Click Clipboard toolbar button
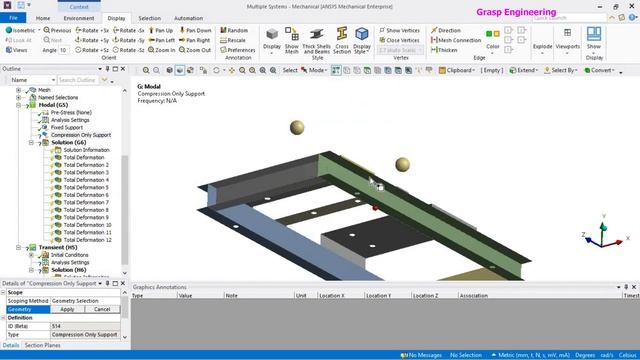The width and height of the screenshot is (640, 360). pos(457,70)
